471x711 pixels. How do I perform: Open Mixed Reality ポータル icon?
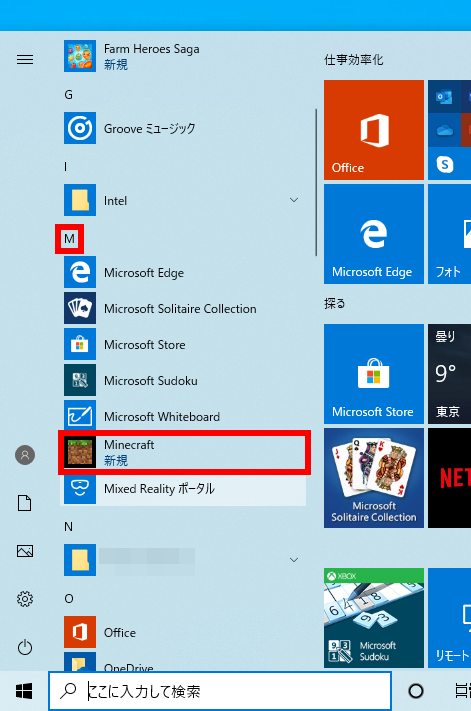(80, 489)
